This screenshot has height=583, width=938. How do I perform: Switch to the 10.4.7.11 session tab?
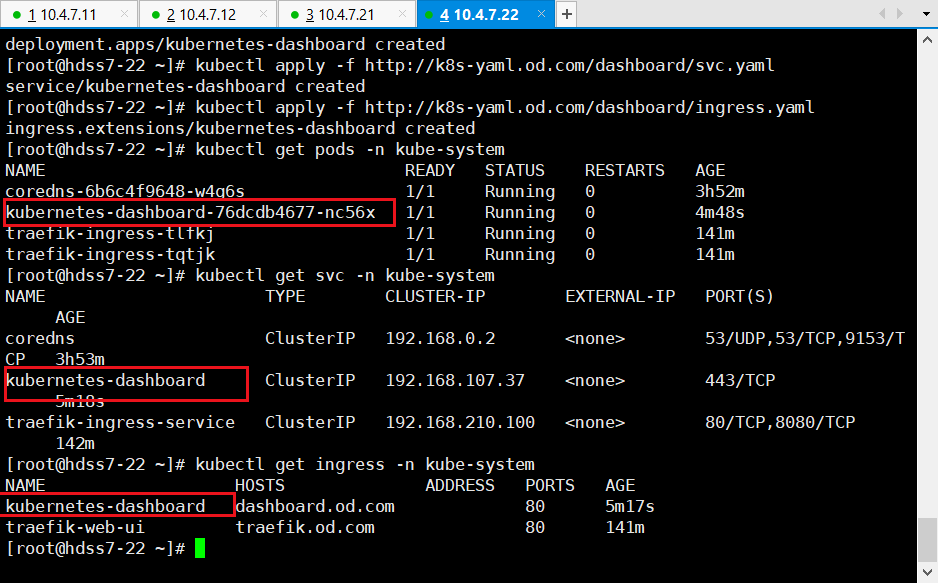pos(62,14)
